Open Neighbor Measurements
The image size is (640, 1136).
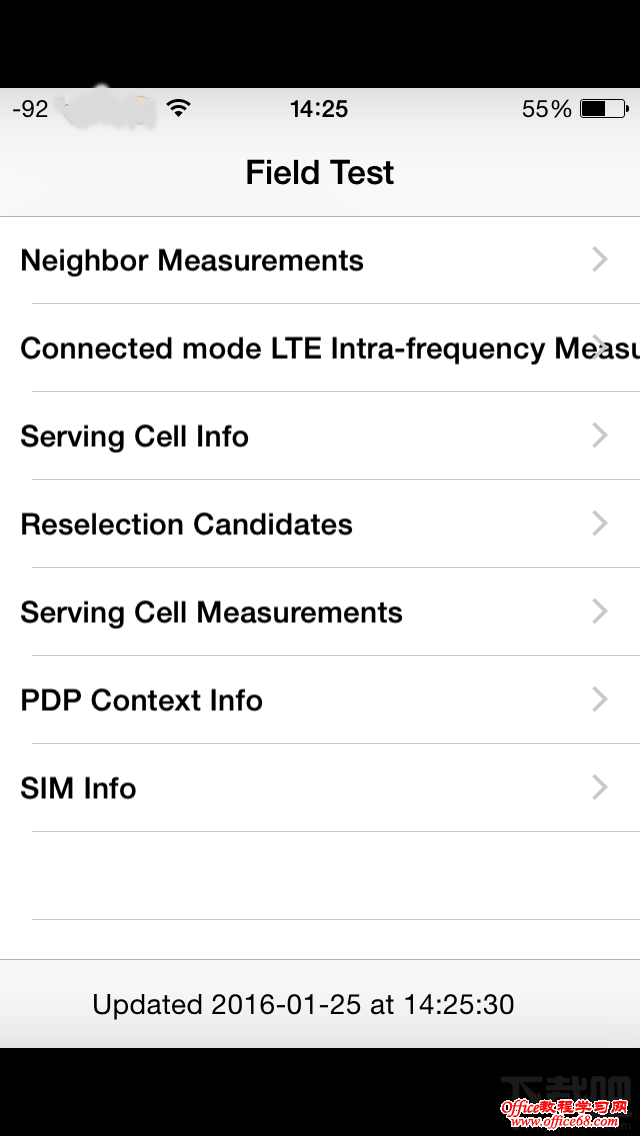(192, 261)
